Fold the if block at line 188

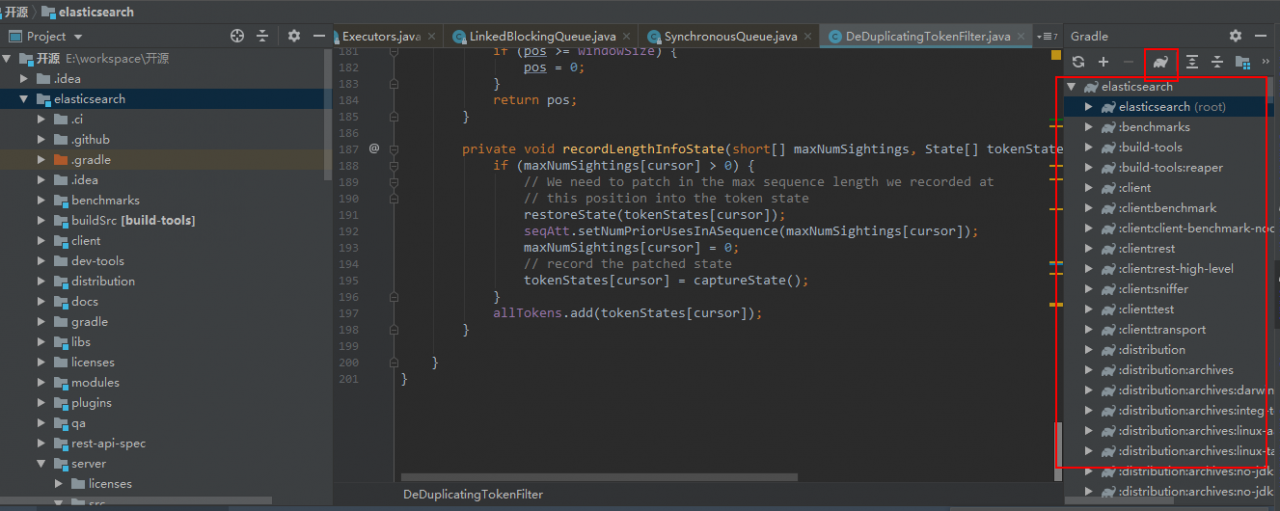coord(394,166)
